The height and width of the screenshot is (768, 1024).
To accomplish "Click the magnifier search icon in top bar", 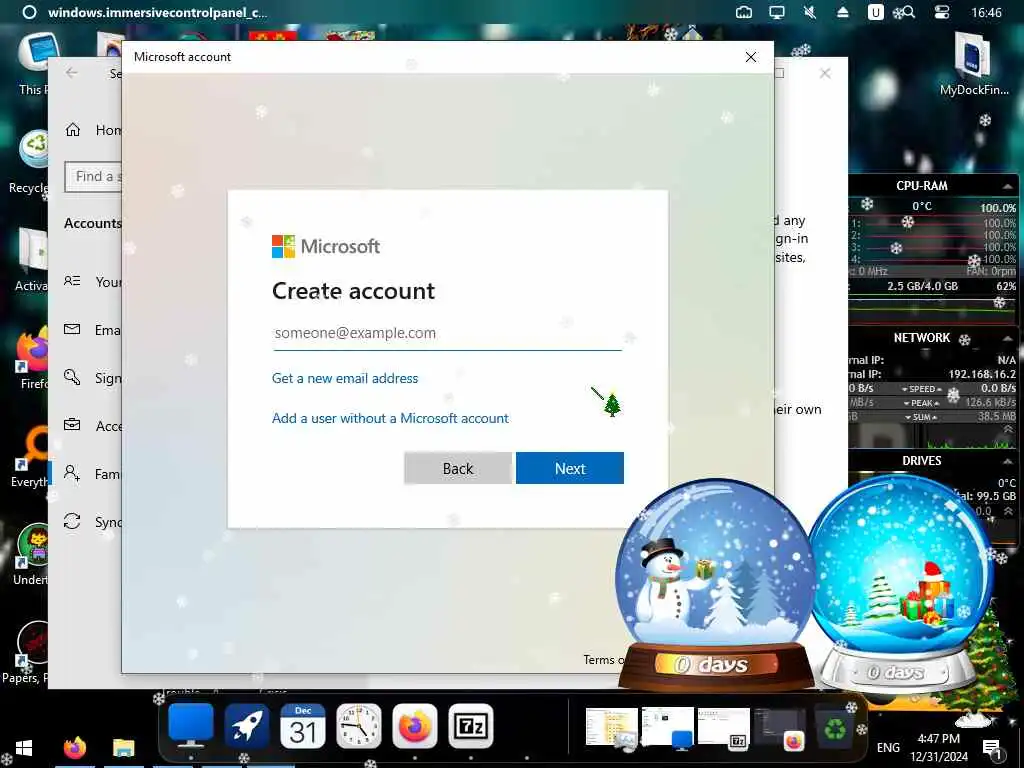I will tap(906, 12).
